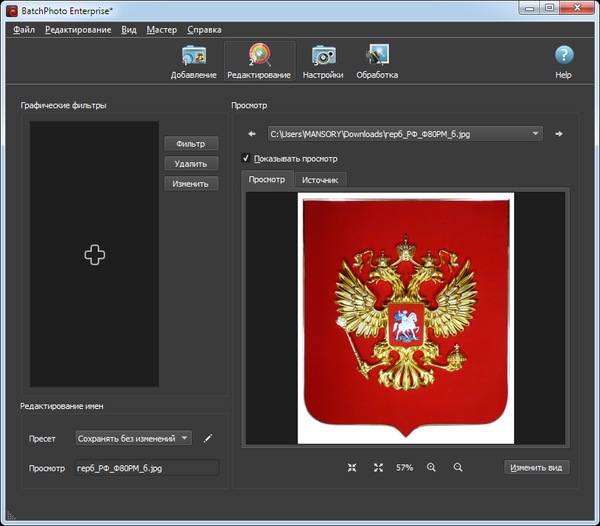Click the zoom out magnifier icon

pos(458,467)
